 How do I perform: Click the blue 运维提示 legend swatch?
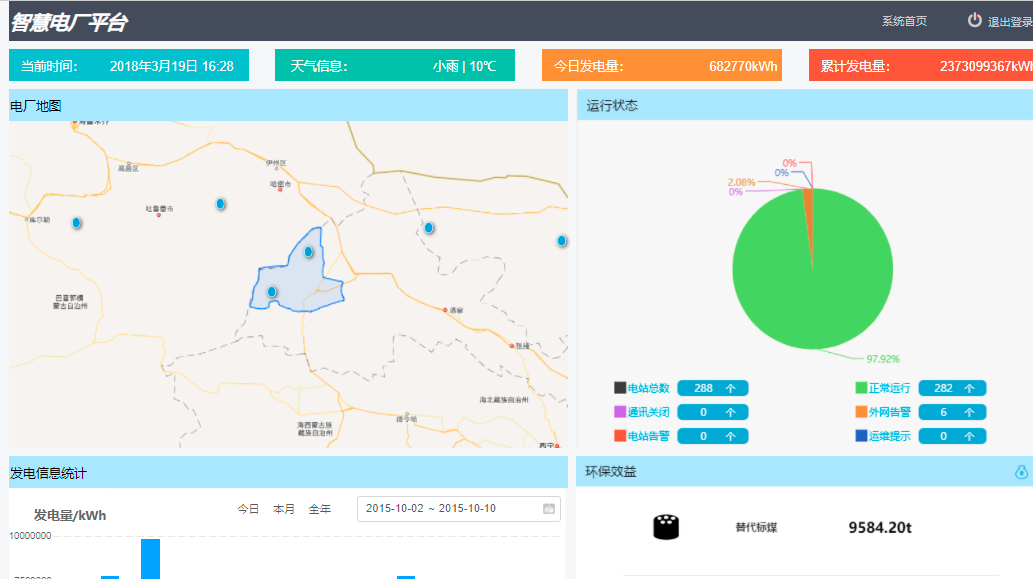point(861,435)
